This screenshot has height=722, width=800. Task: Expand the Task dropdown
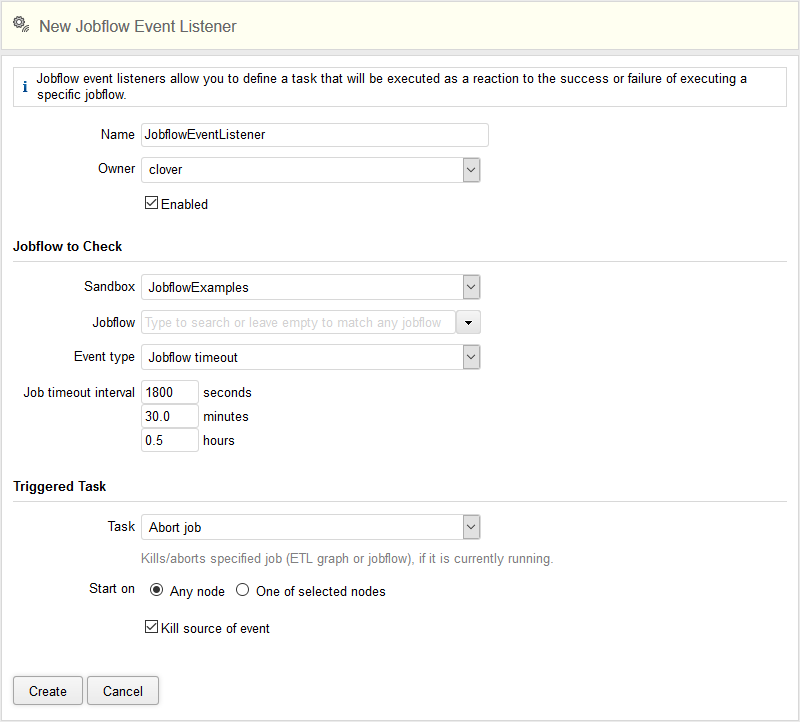[471, 527]
